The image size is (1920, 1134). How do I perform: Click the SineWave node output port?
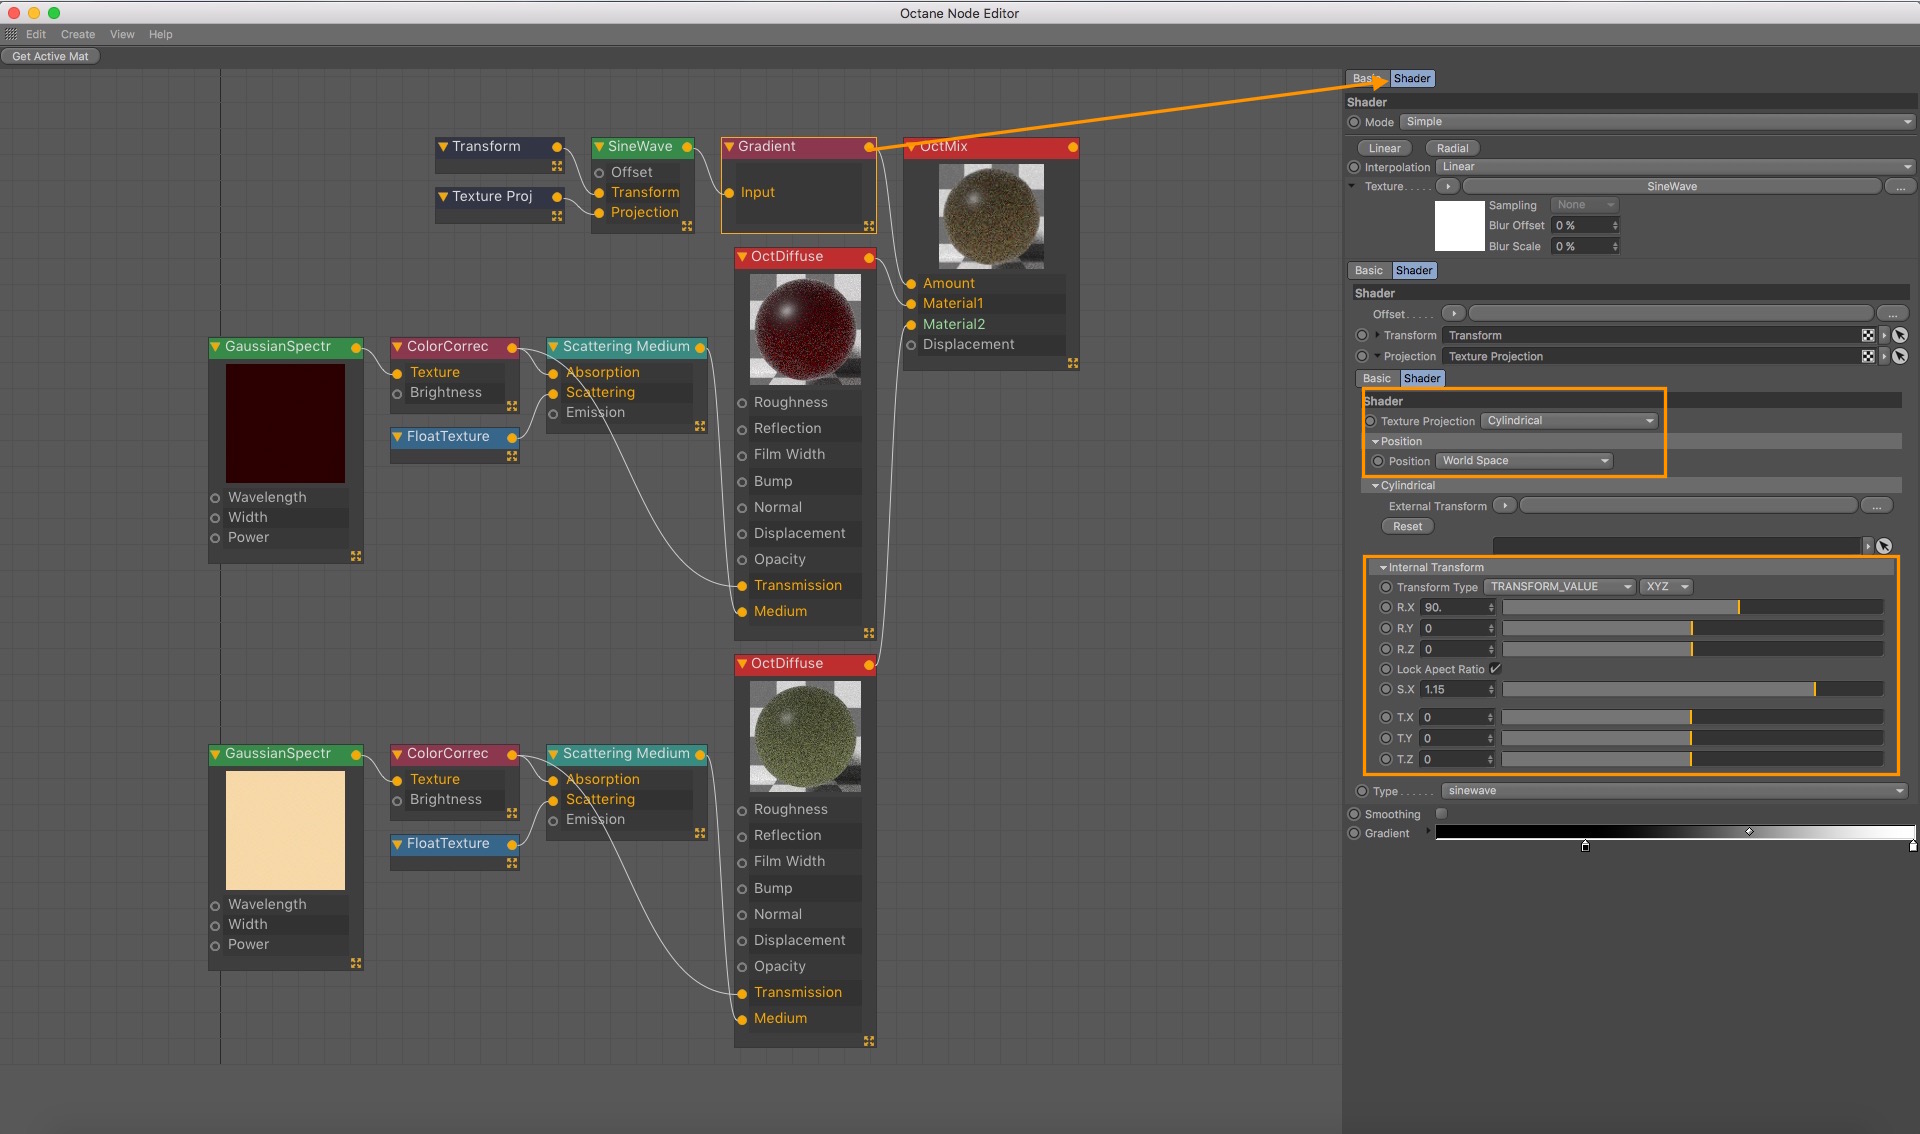687,147
